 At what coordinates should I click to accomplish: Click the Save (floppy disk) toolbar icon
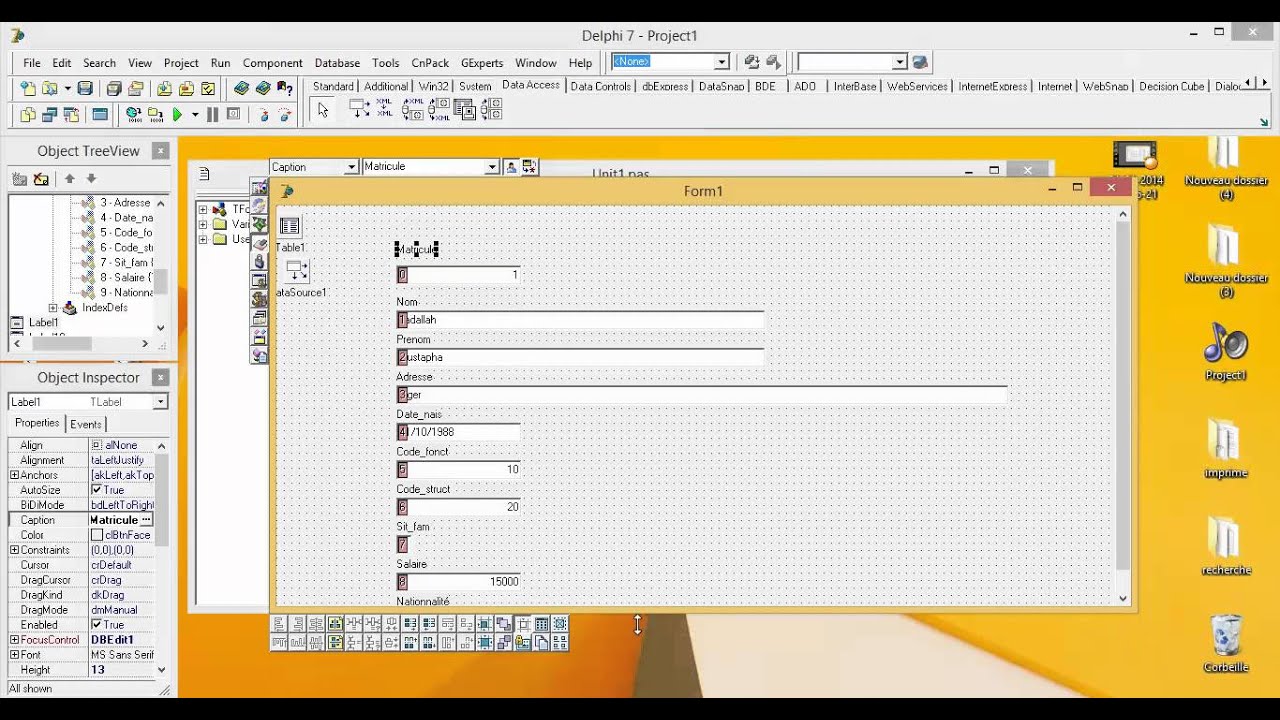click(85, 88)
